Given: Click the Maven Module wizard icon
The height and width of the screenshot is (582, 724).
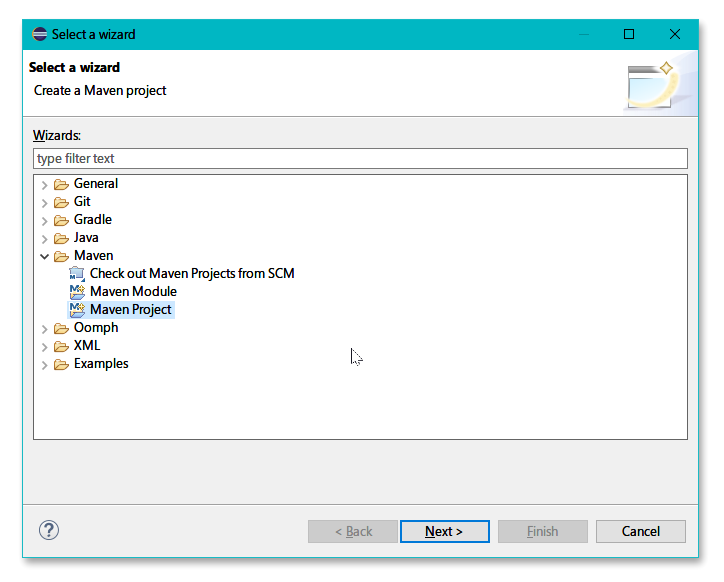Looking at the screenshot, I should (77, 292).
